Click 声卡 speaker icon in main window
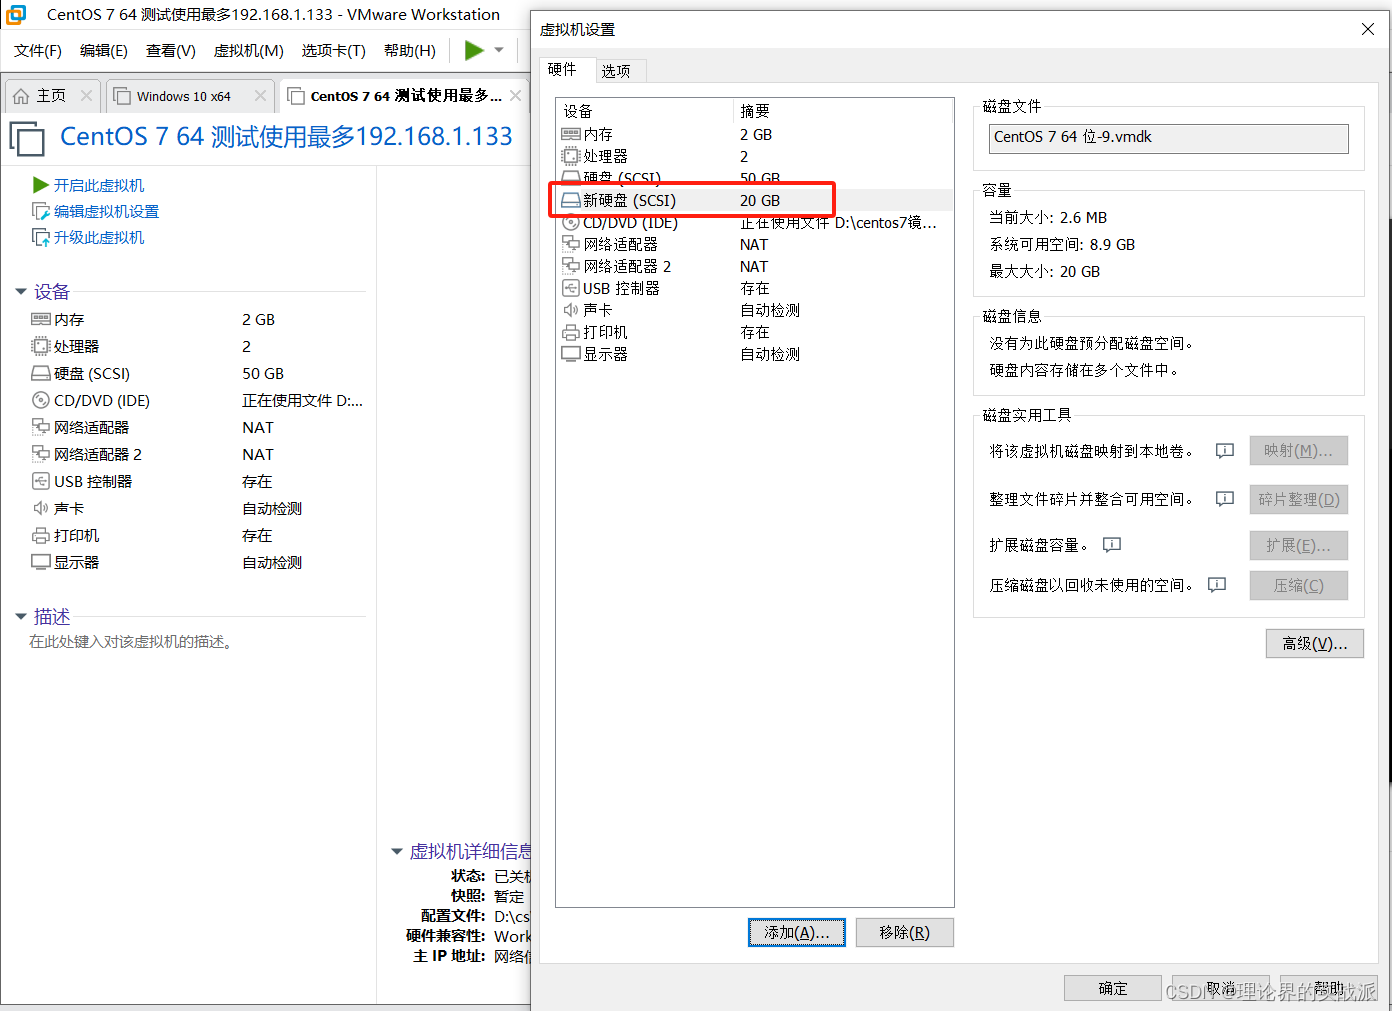This screenshot has height=1011, width=1392. [41, 508]
